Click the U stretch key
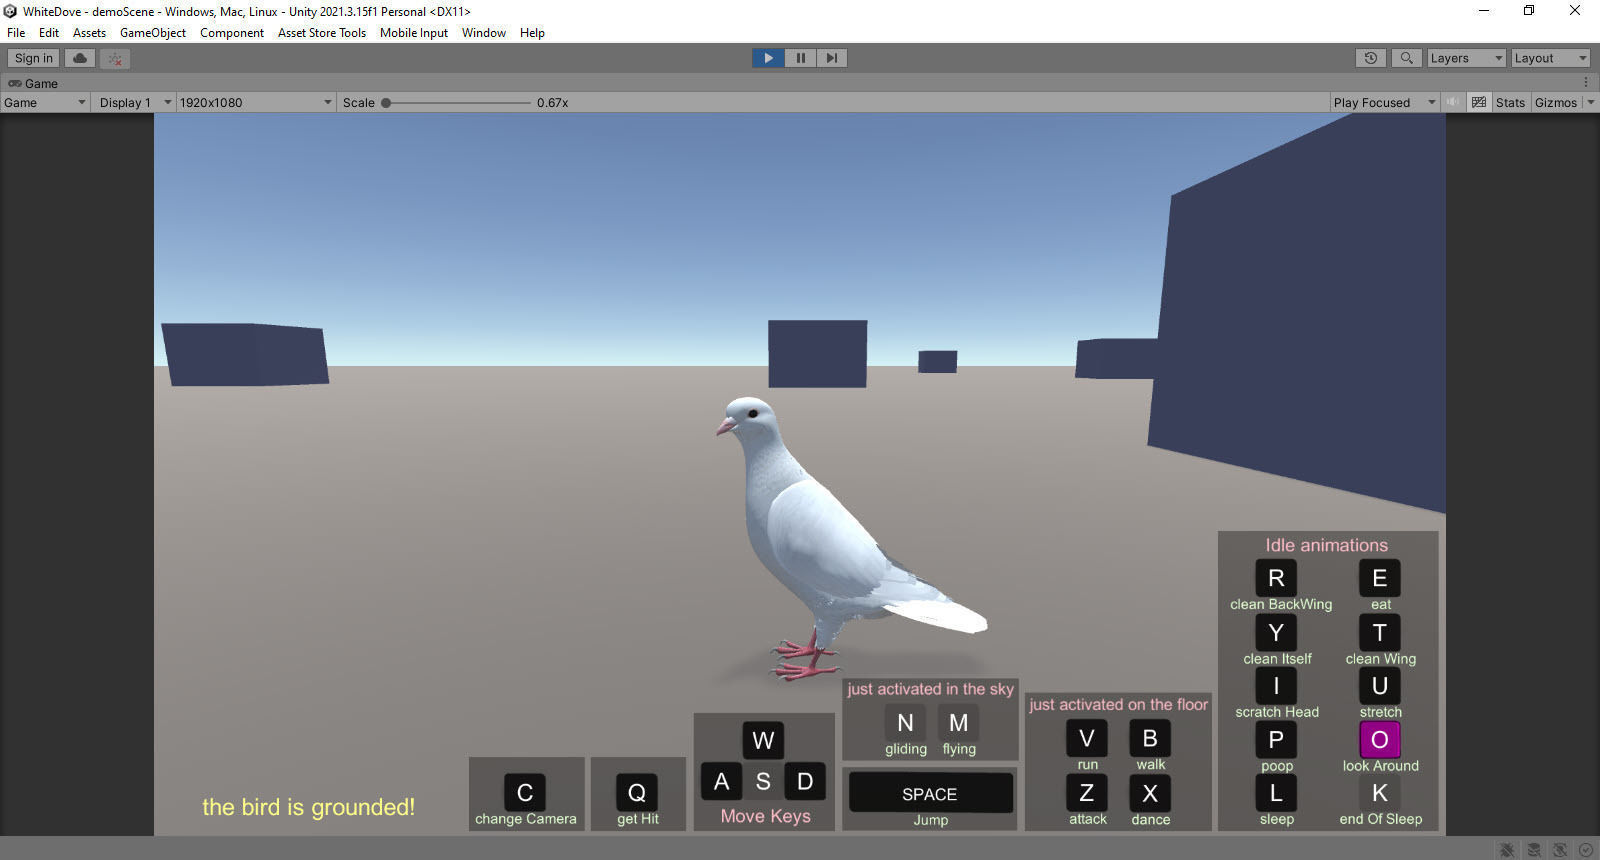The width and height of the screenshot is (1600, 860). (1380, 686)
